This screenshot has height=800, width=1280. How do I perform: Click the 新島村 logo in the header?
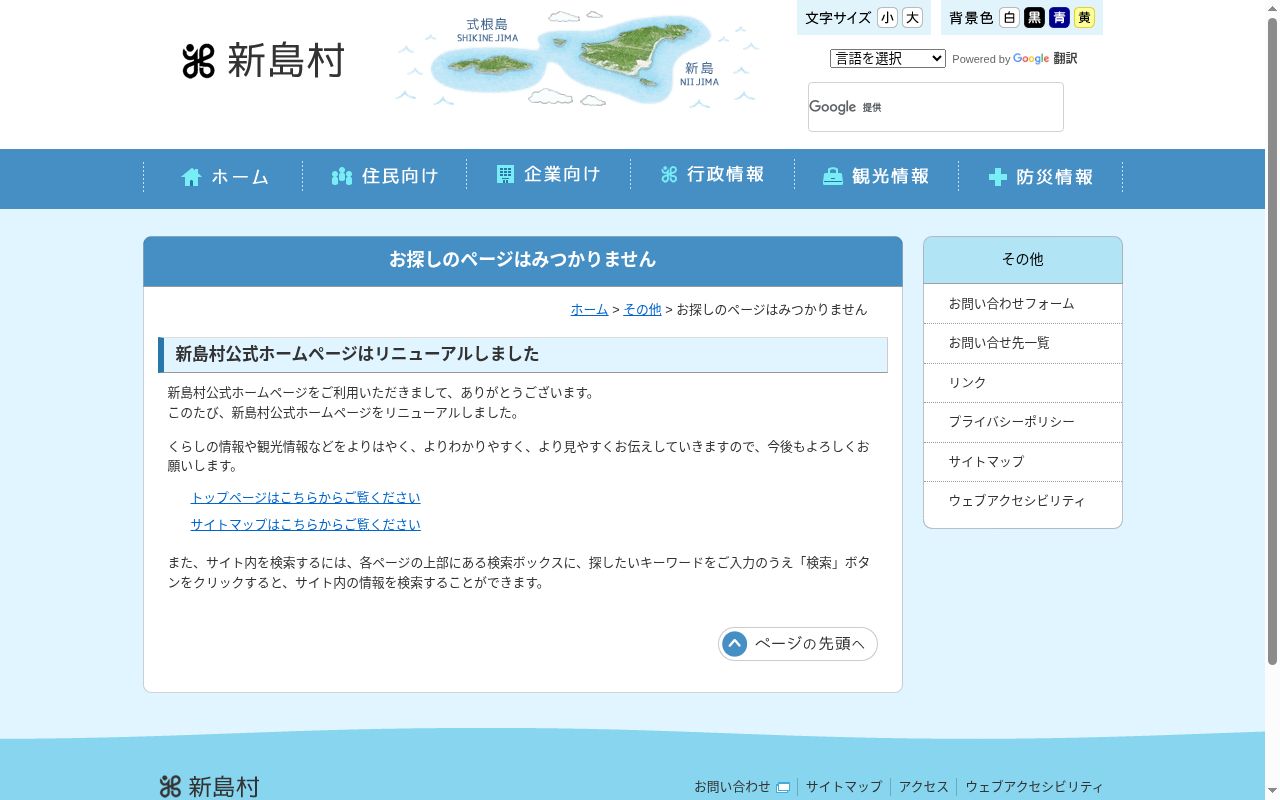coord(263,61)
